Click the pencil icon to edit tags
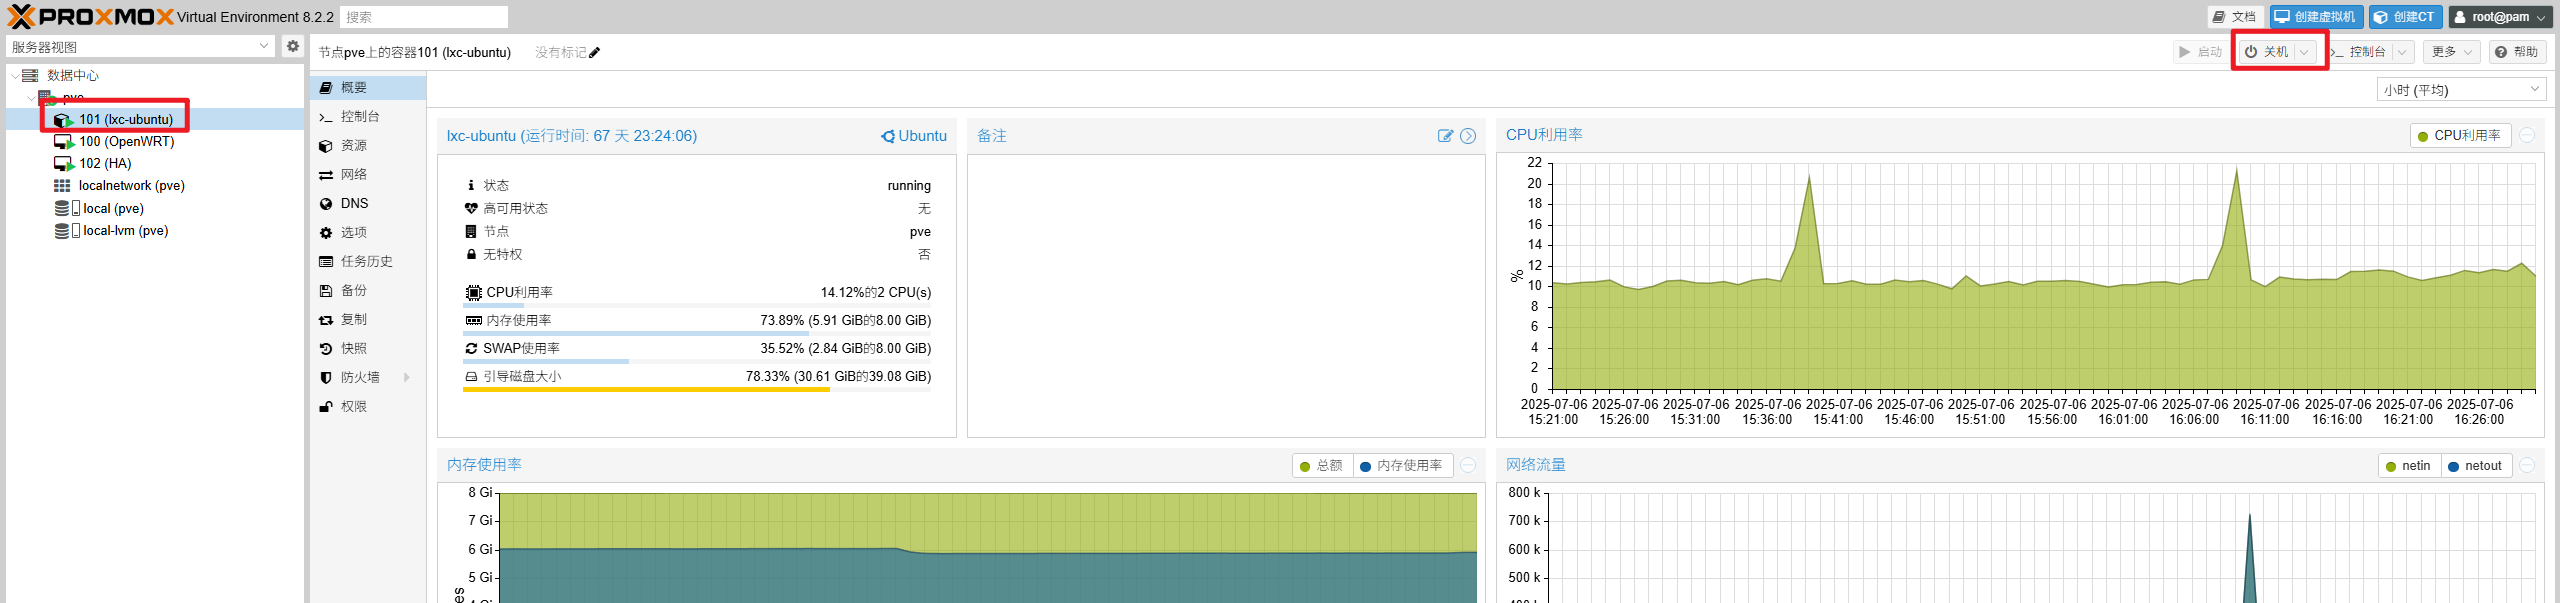The height and width of the screenshot is (603, 2560). [595, 53]
